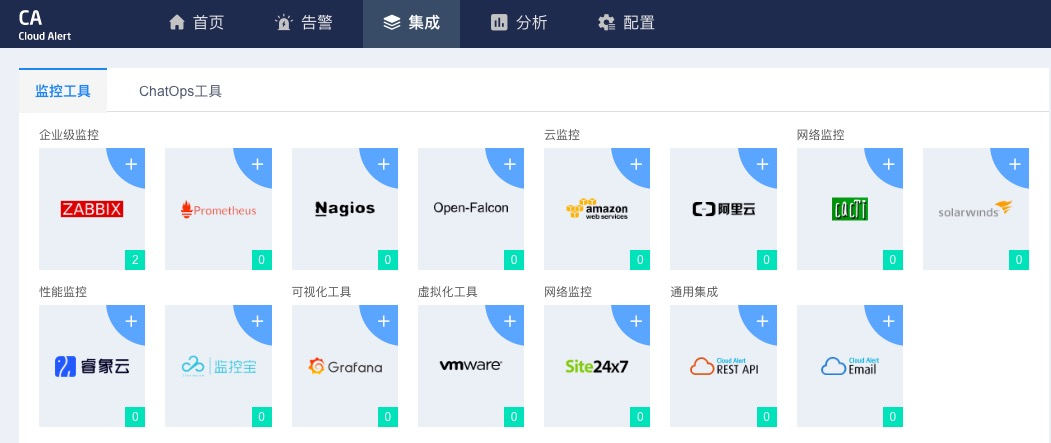Open Prometheus integration count badge
Screen dimensions: 1051x443
[261, 259]
